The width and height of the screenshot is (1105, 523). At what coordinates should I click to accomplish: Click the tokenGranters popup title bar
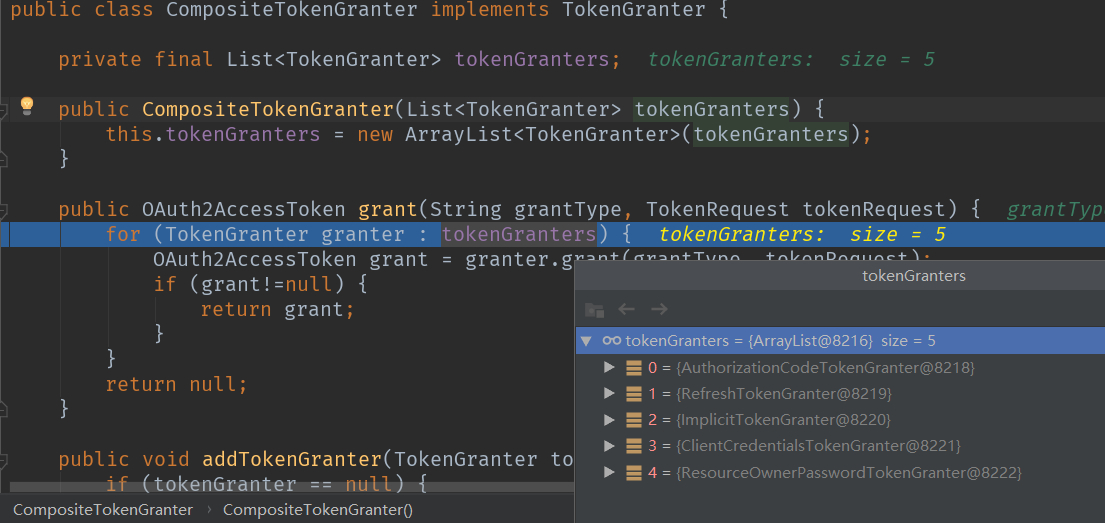840,276
